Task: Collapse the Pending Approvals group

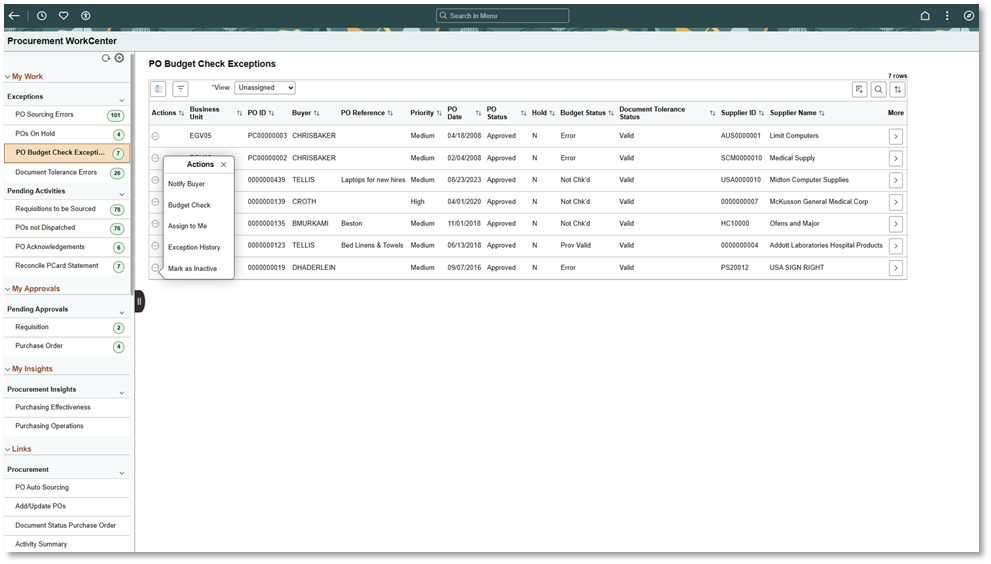Action: point(121,312)
